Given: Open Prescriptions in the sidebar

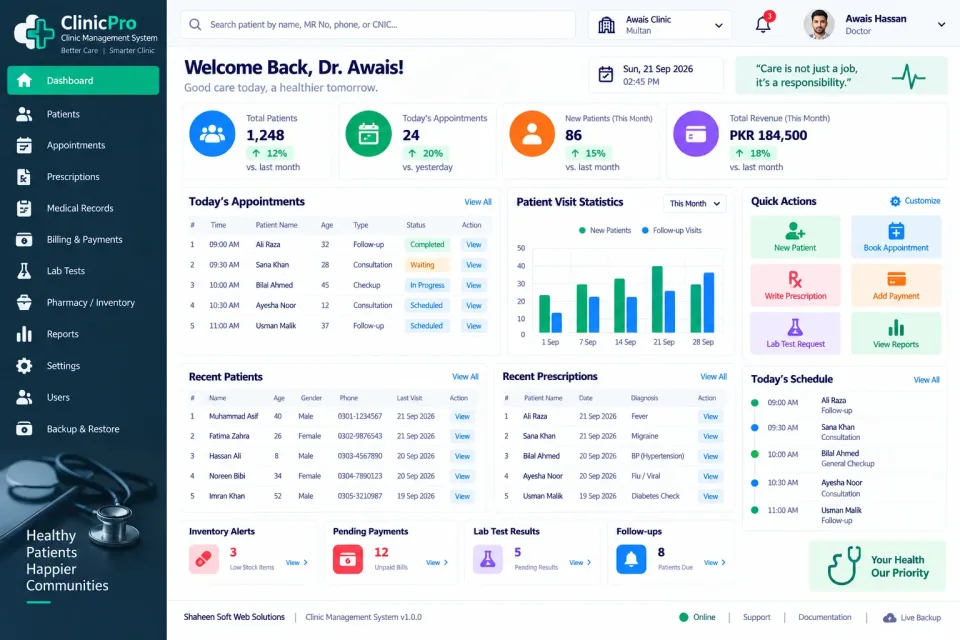Looking at the screenshot, I should [x=83, y=177].
